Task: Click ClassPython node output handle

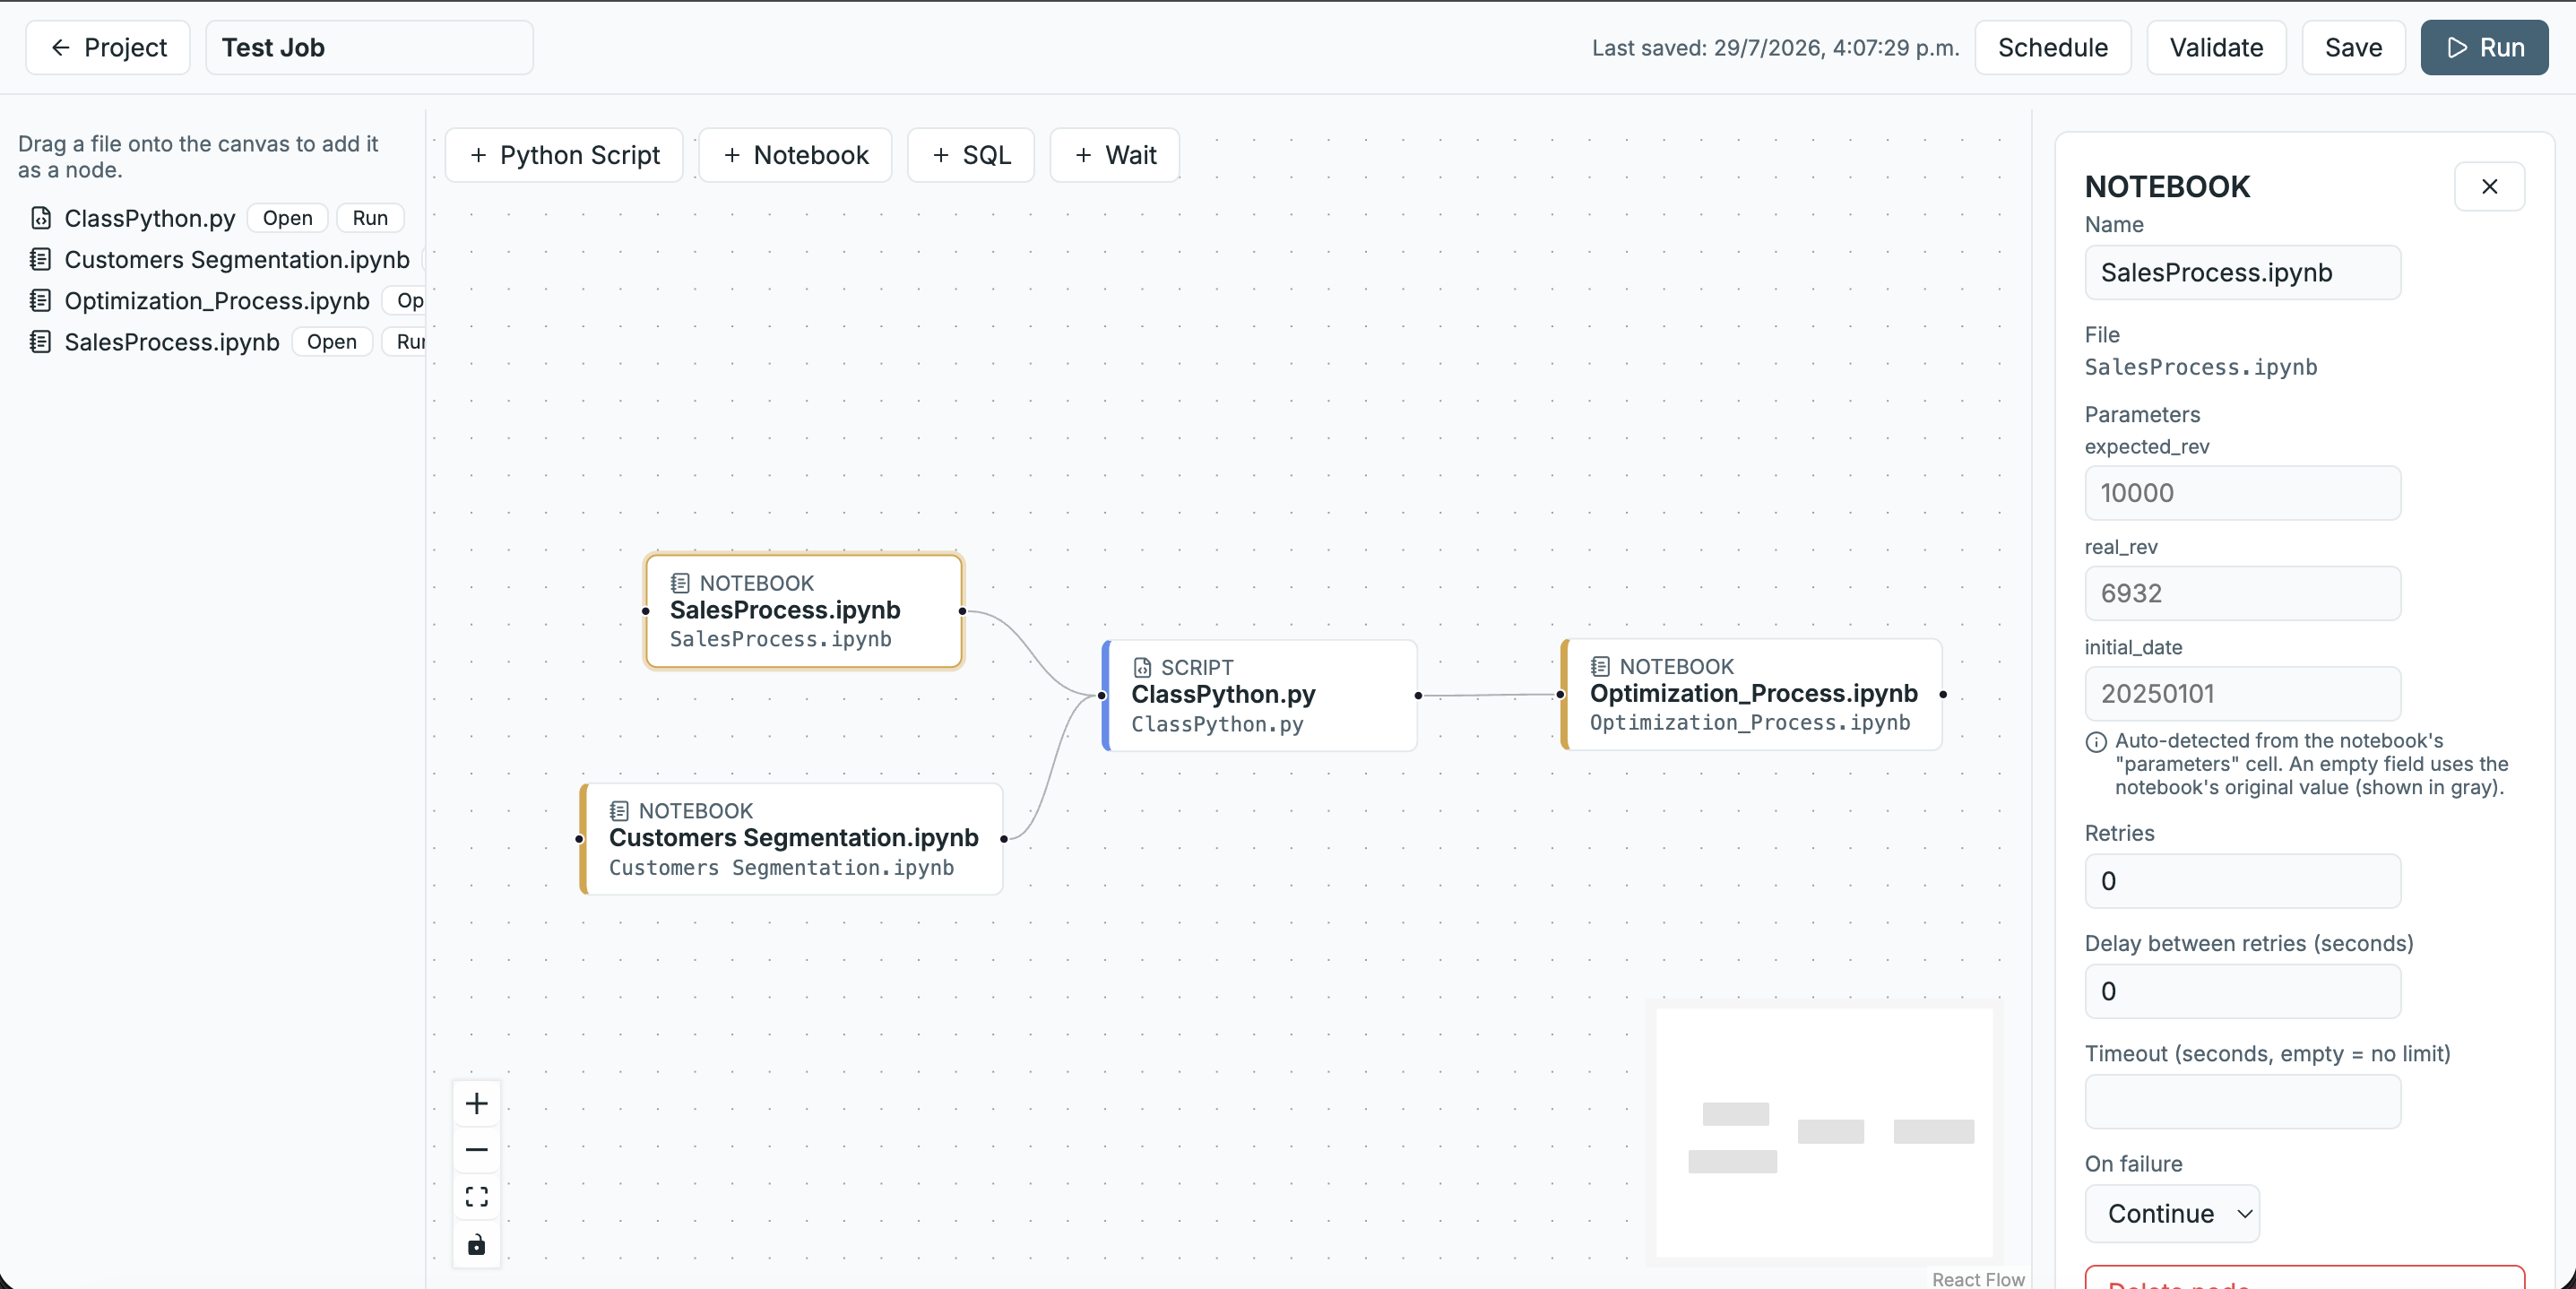Action: (x=1418, y=695)
